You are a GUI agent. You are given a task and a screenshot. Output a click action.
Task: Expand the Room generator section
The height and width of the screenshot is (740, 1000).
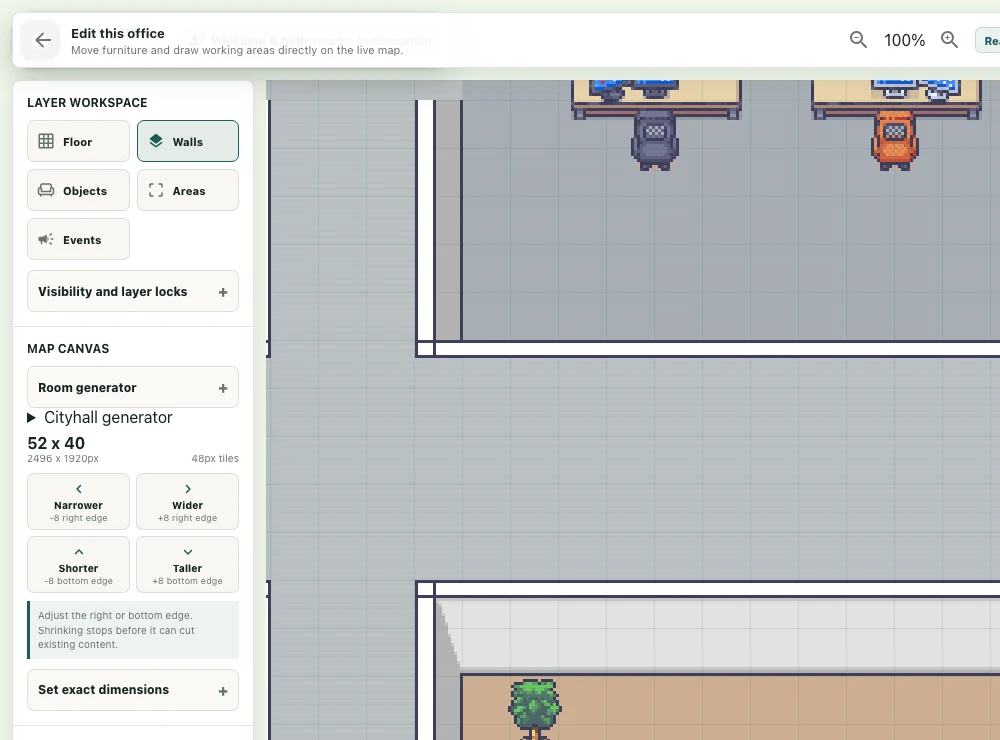coord(133,387)
